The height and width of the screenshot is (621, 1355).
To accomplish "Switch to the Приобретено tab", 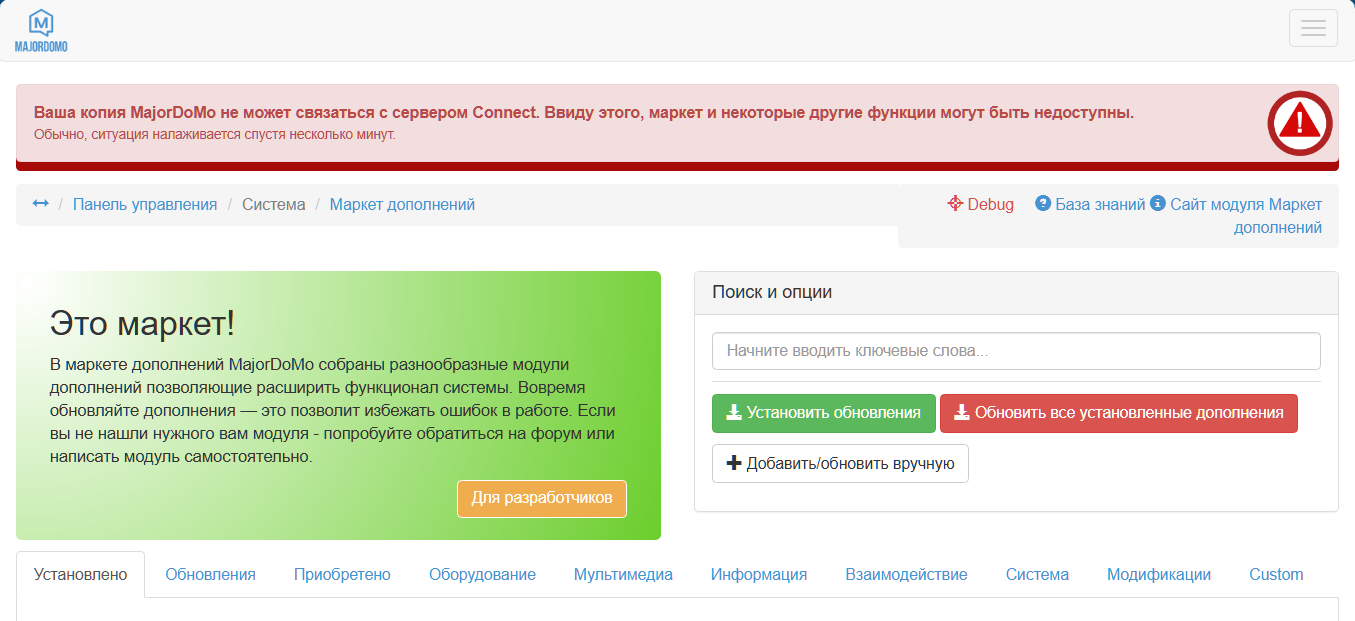I will coord(342,574).
